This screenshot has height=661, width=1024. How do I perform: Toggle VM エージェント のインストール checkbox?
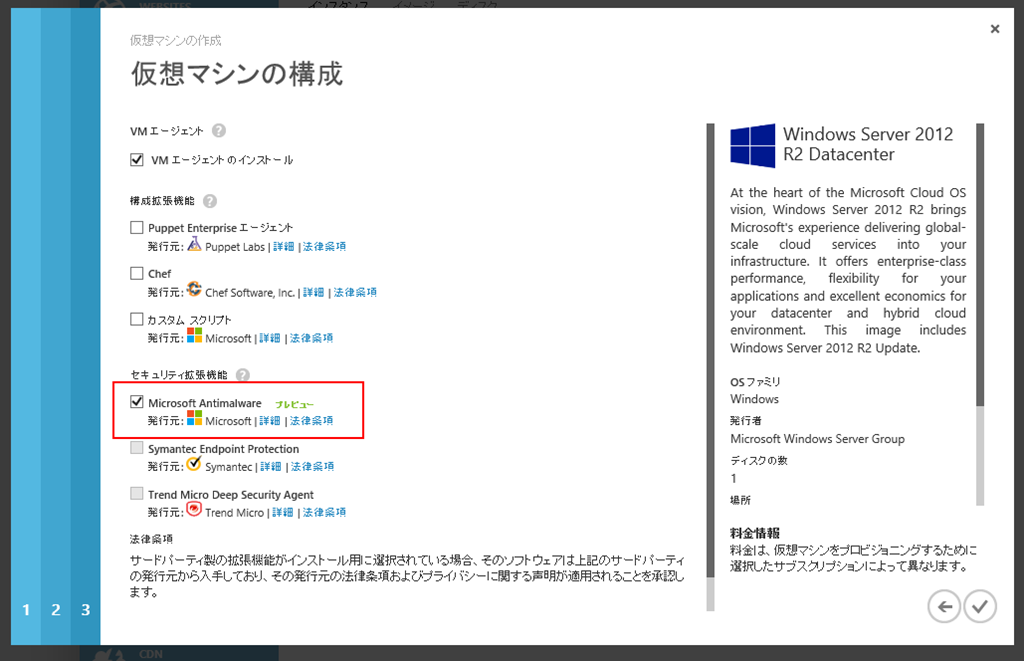click(136, 159)
